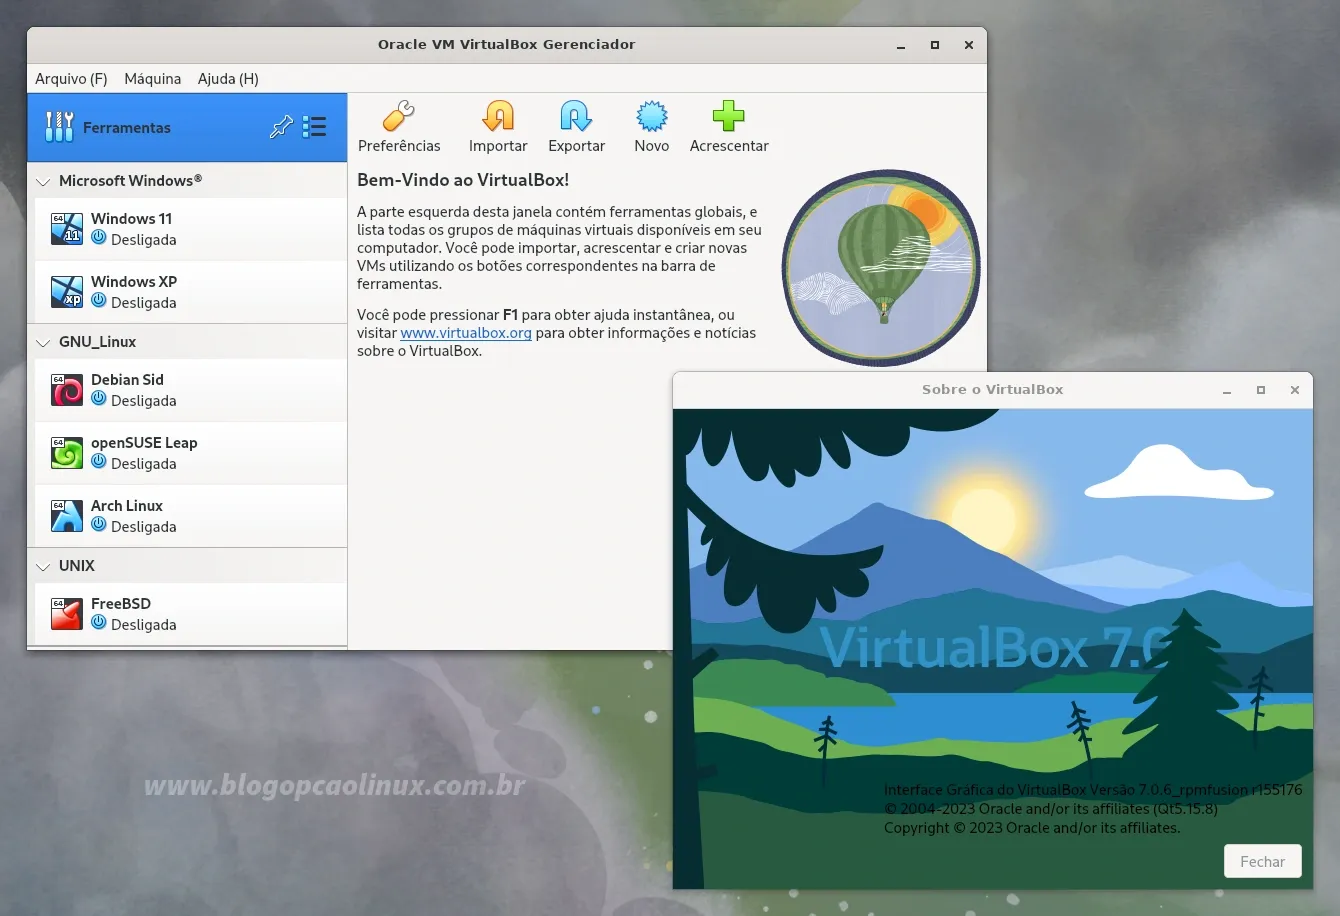Viewport: 1340px width, 916px height.
Task: Click the Microsoft Windows® group title
Action: point(130,181)
